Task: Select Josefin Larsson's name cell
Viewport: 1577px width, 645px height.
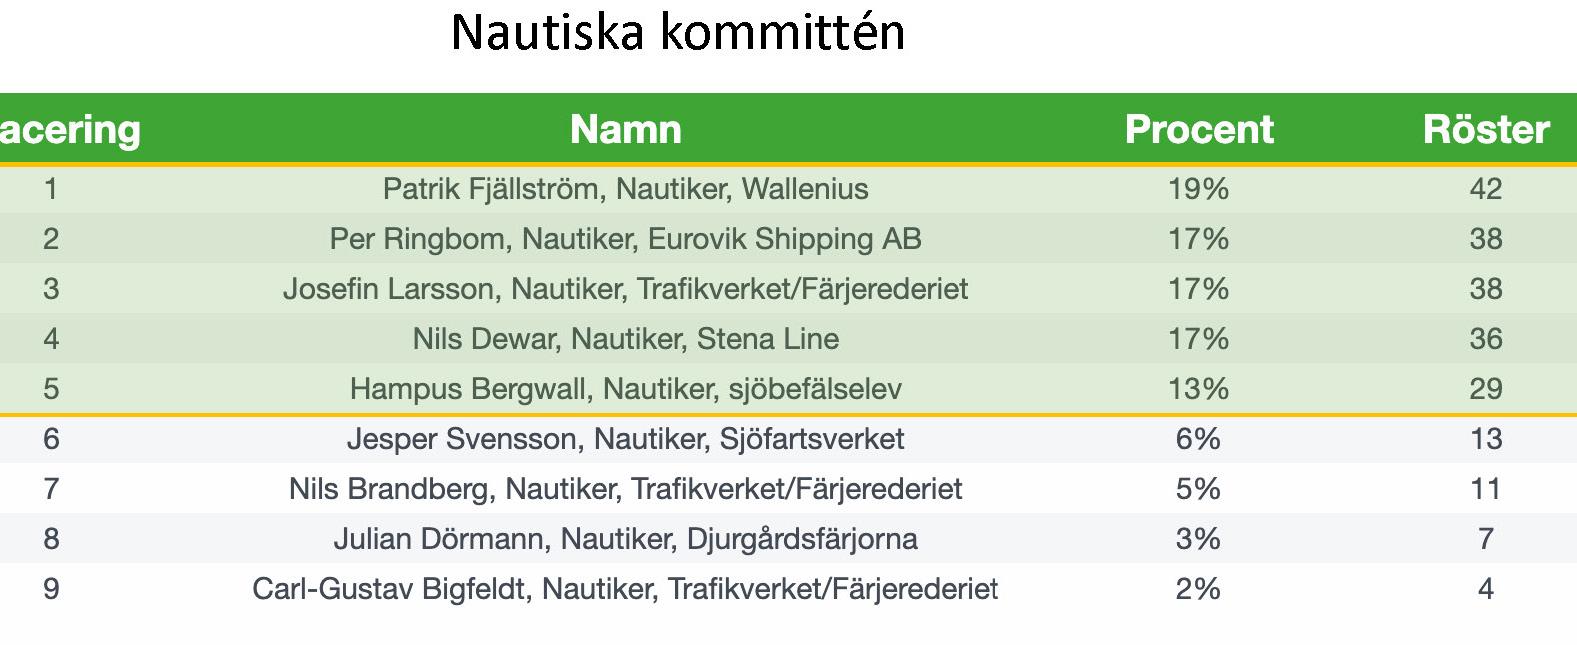Action: [x=625, y=289]
